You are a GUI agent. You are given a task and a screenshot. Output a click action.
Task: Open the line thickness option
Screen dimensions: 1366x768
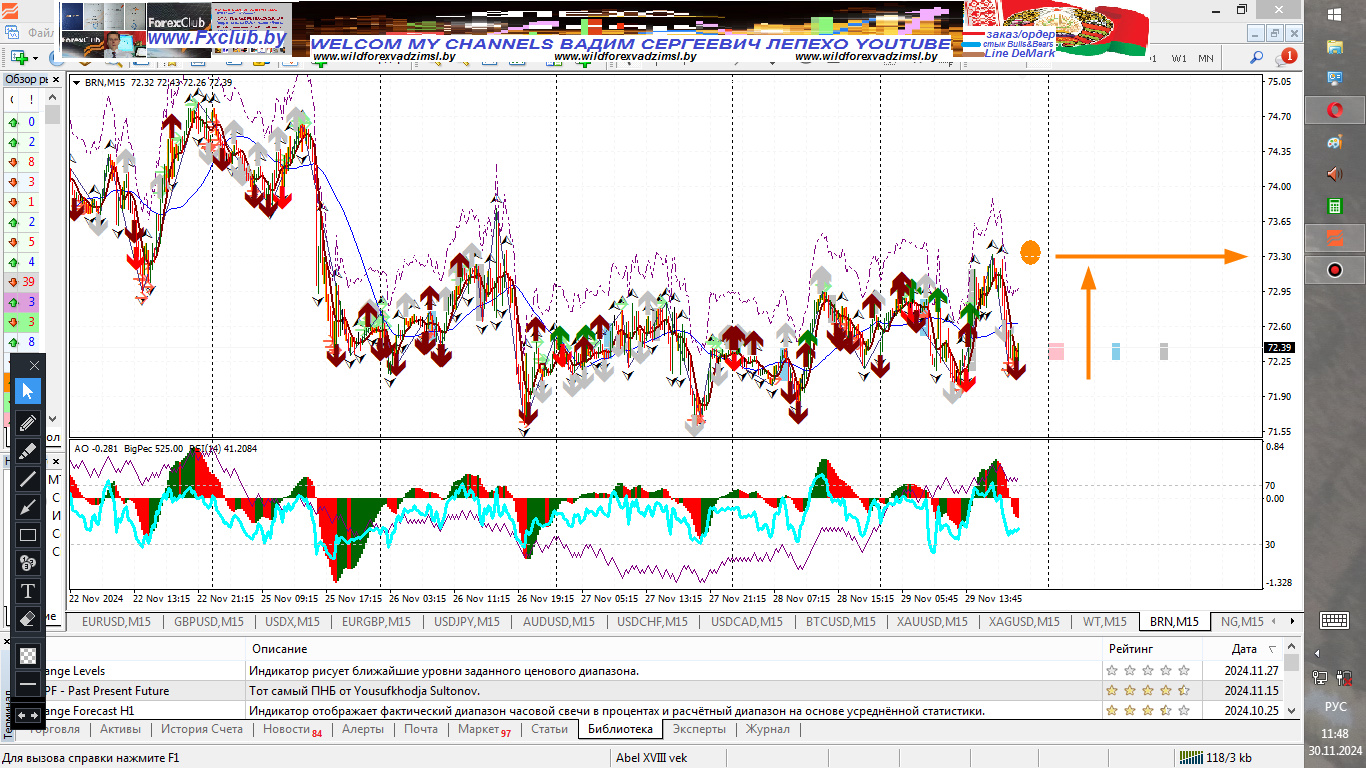pyautogui.click(x=28, y=684)
